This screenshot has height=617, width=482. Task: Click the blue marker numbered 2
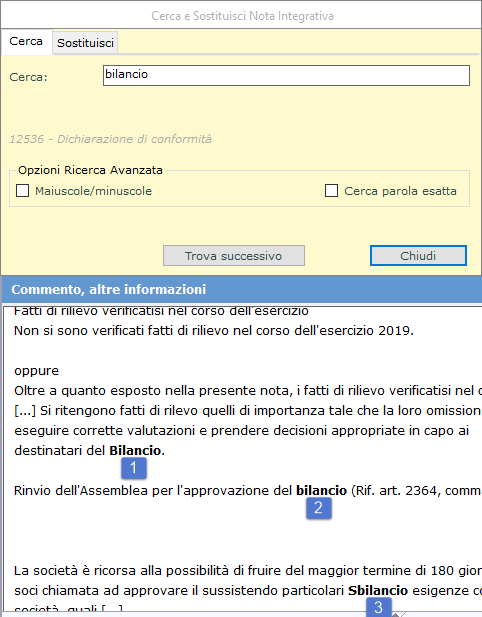point(319,508)
